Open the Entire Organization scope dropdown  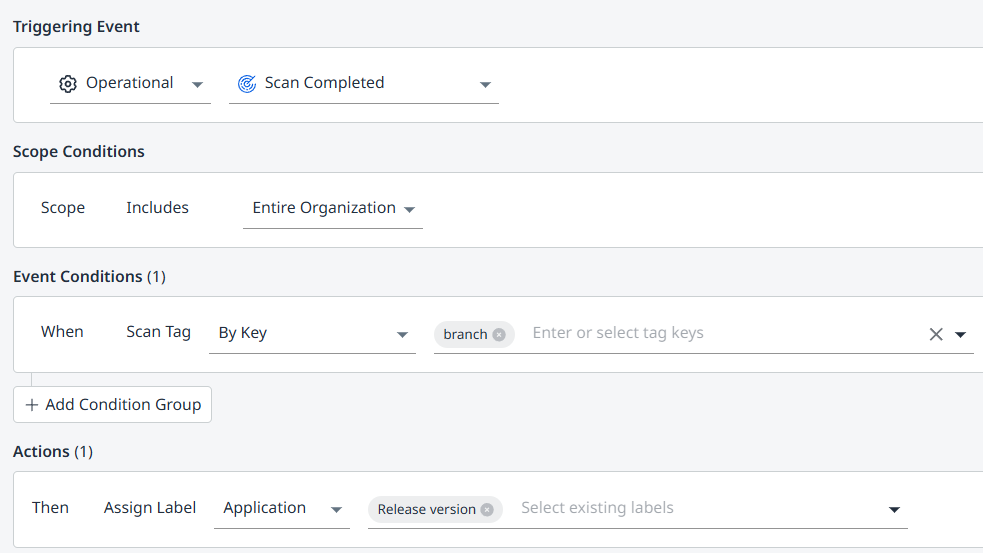409,209
